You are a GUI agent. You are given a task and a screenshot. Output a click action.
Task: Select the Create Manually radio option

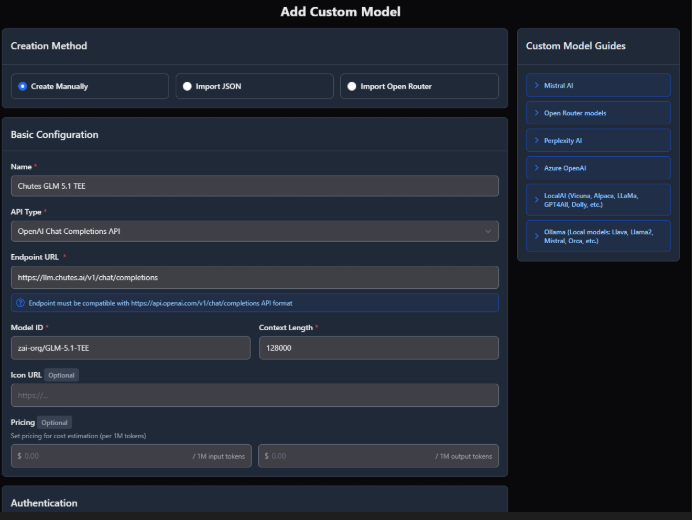click(x=90, y=86)
